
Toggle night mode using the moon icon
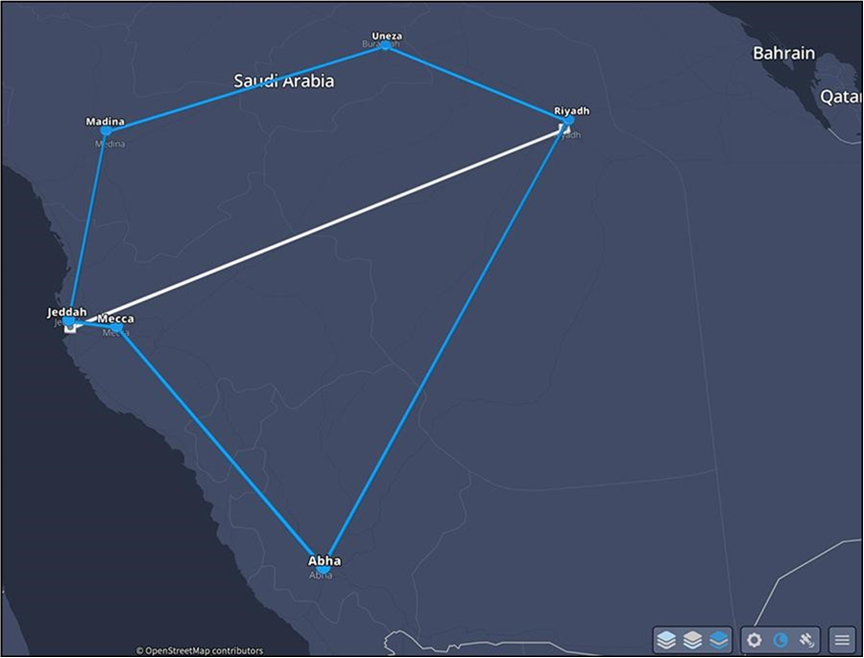[x=780, y=639]
